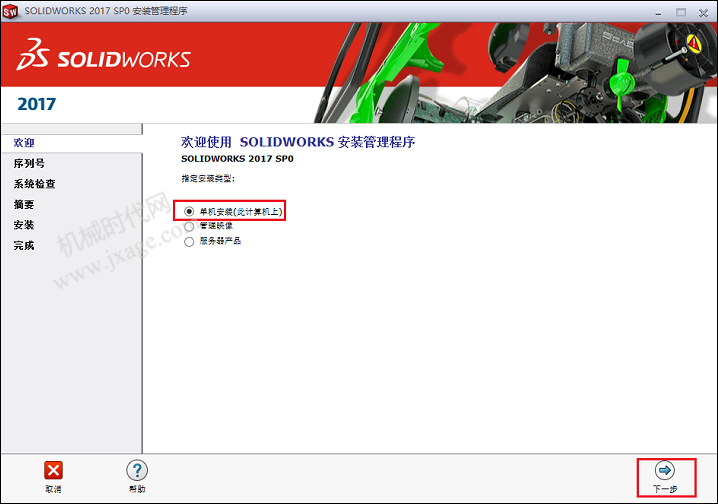Click the 帮助 button label
The height and width of the screenshot is (504, 718).
tap(137, 489)
